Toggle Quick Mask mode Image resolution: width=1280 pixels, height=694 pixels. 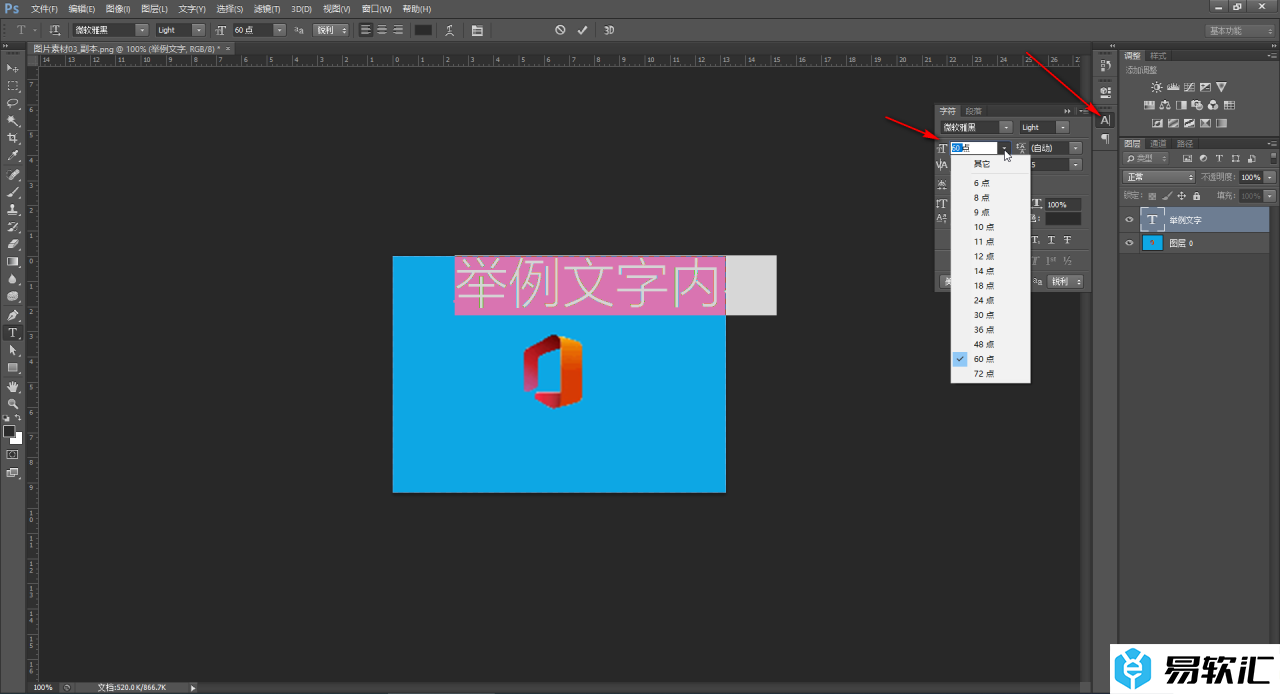click(x=13, y=454)
